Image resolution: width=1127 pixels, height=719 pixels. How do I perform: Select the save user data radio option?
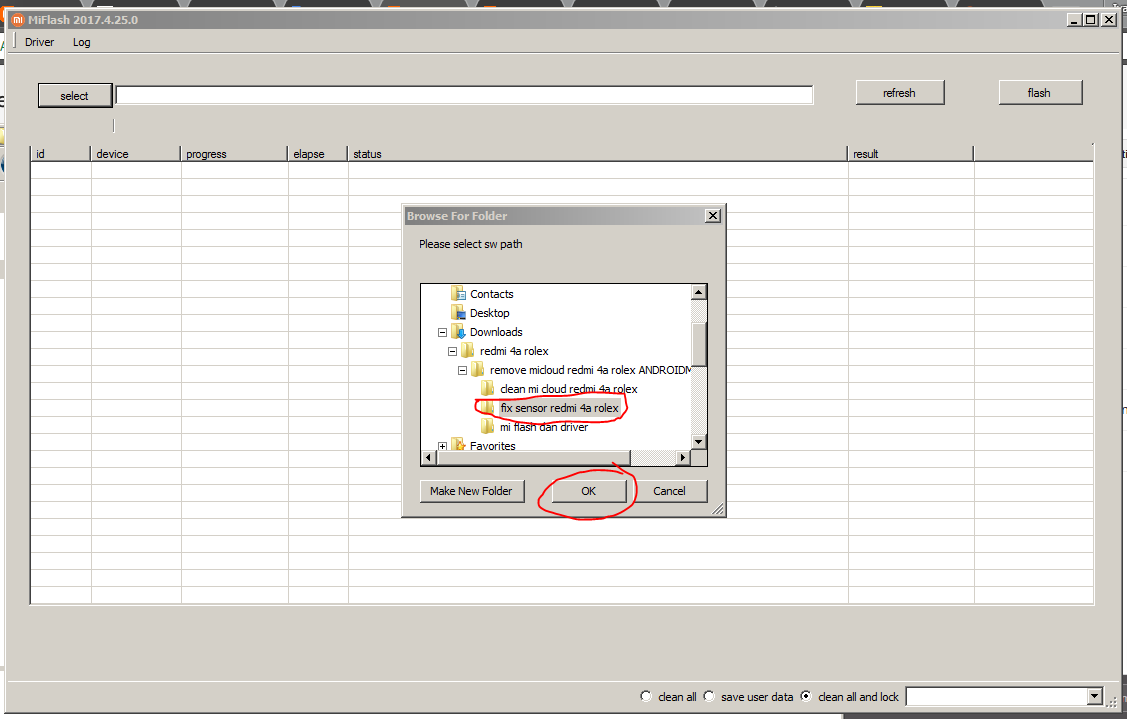click(x=709, y=696)
